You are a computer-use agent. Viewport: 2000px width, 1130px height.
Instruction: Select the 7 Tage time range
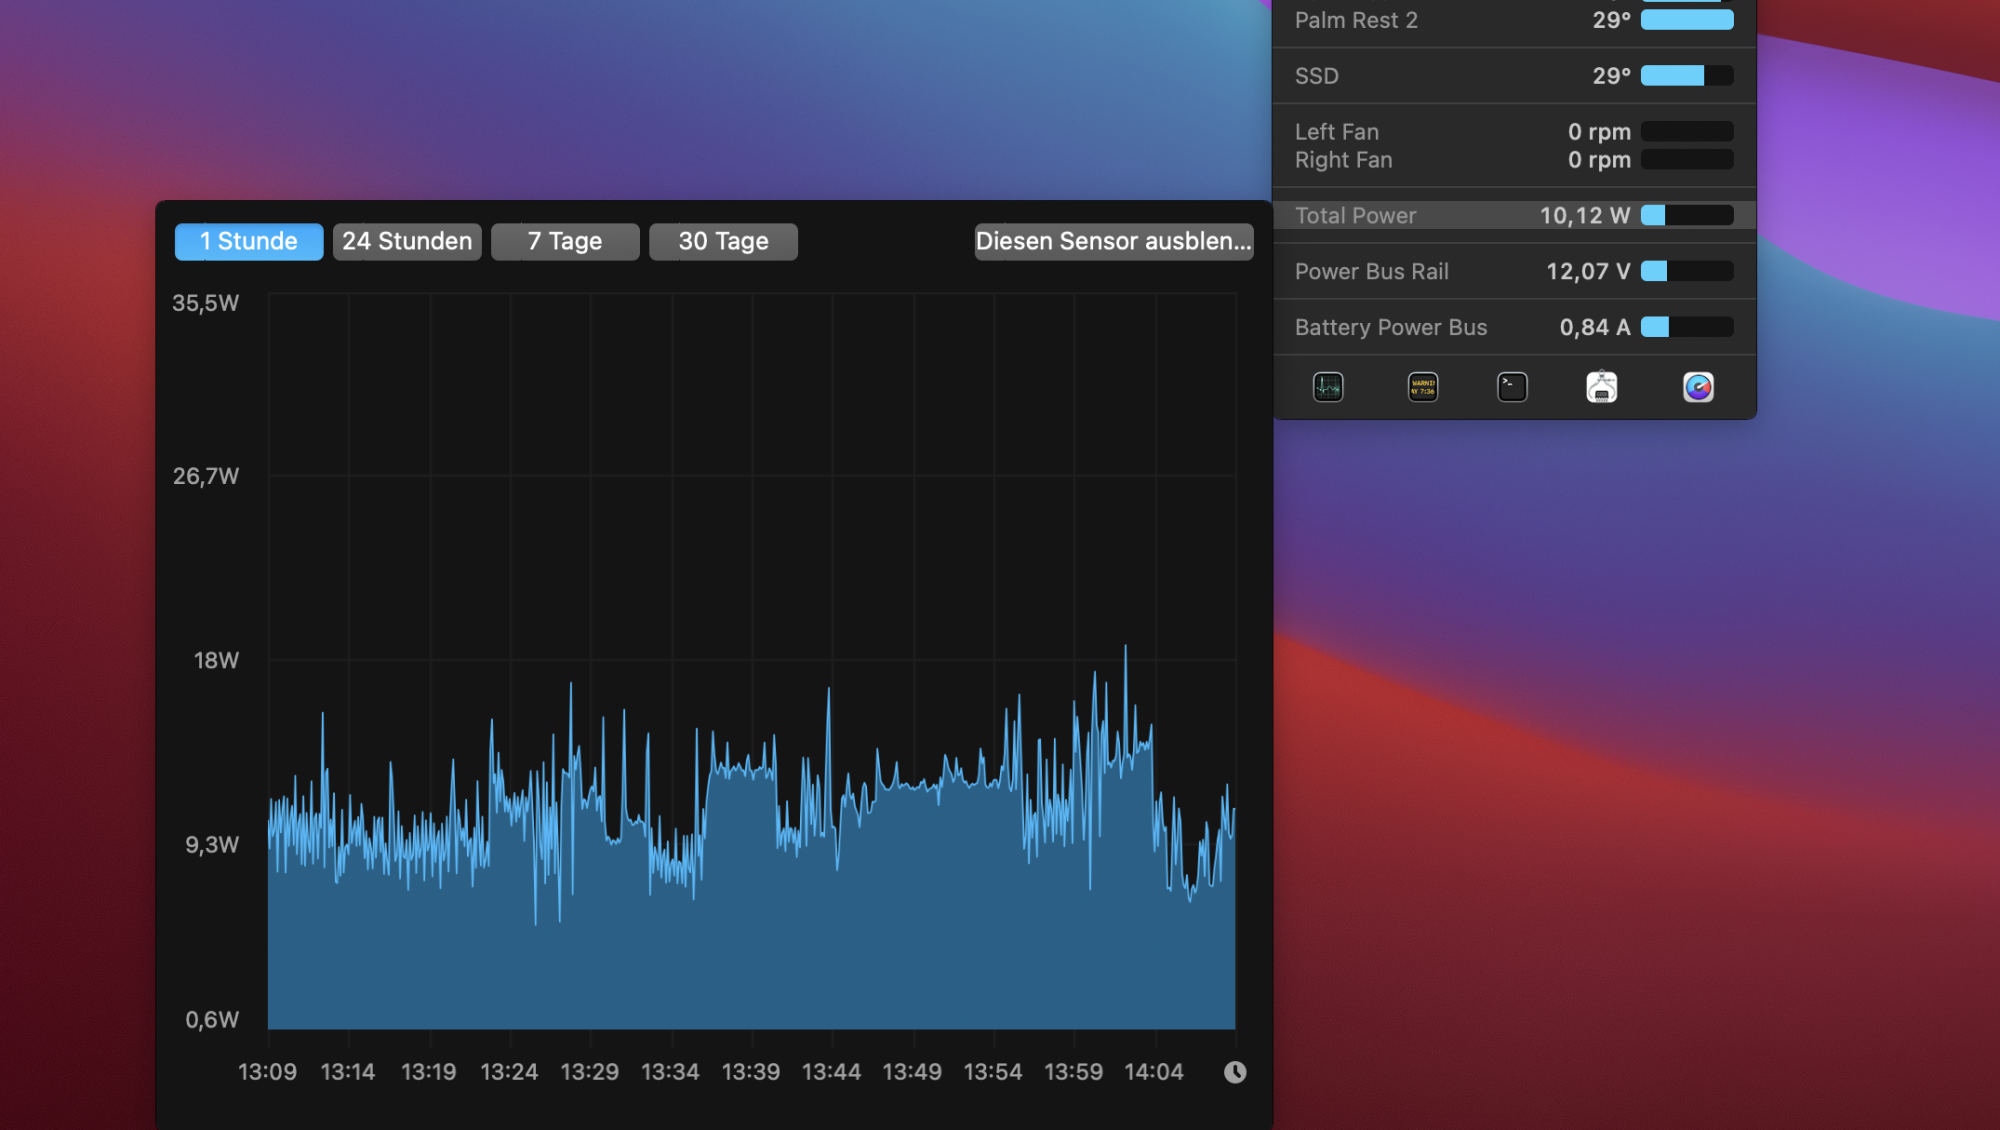click(565, 241)
